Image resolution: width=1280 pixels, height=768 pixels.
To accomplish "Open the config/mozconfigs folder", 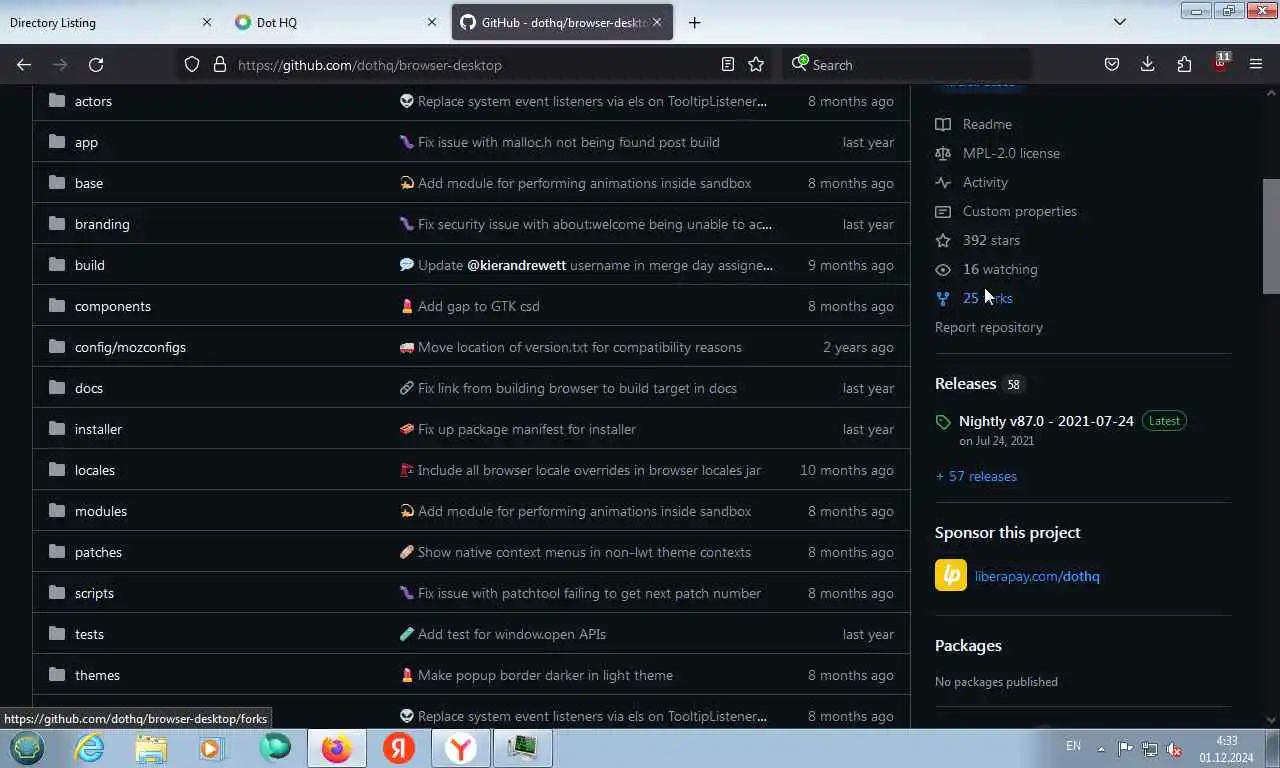I will pos(130,347).
